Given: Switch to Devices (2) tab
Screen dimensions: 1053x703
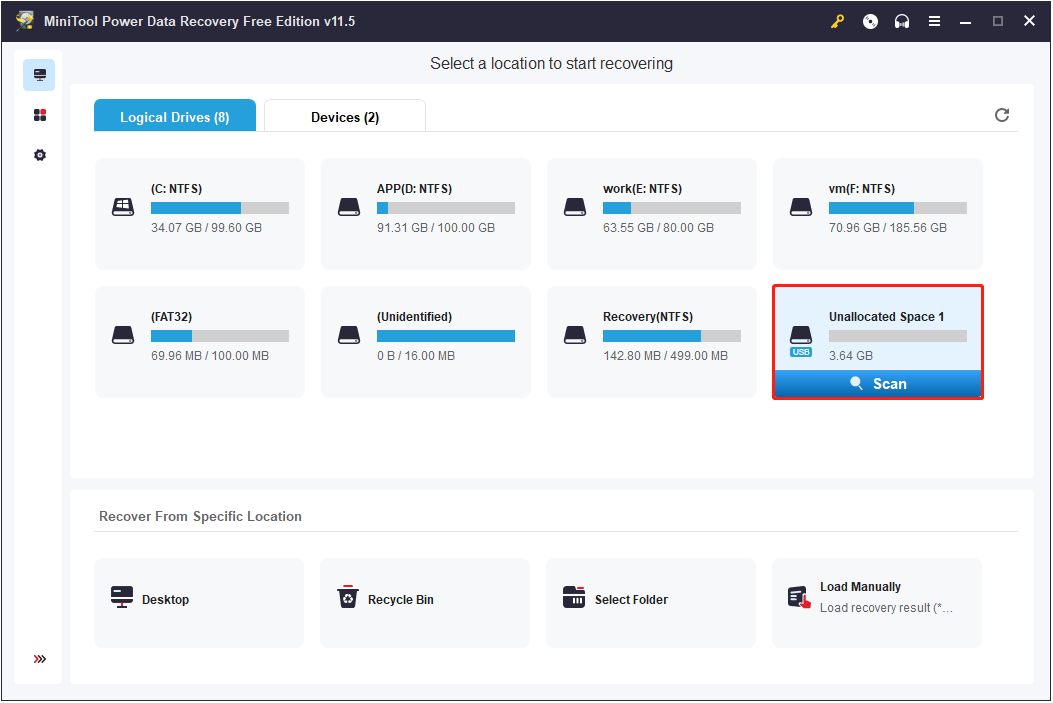Looking at the screenshot, I should (x=345, y=115).
